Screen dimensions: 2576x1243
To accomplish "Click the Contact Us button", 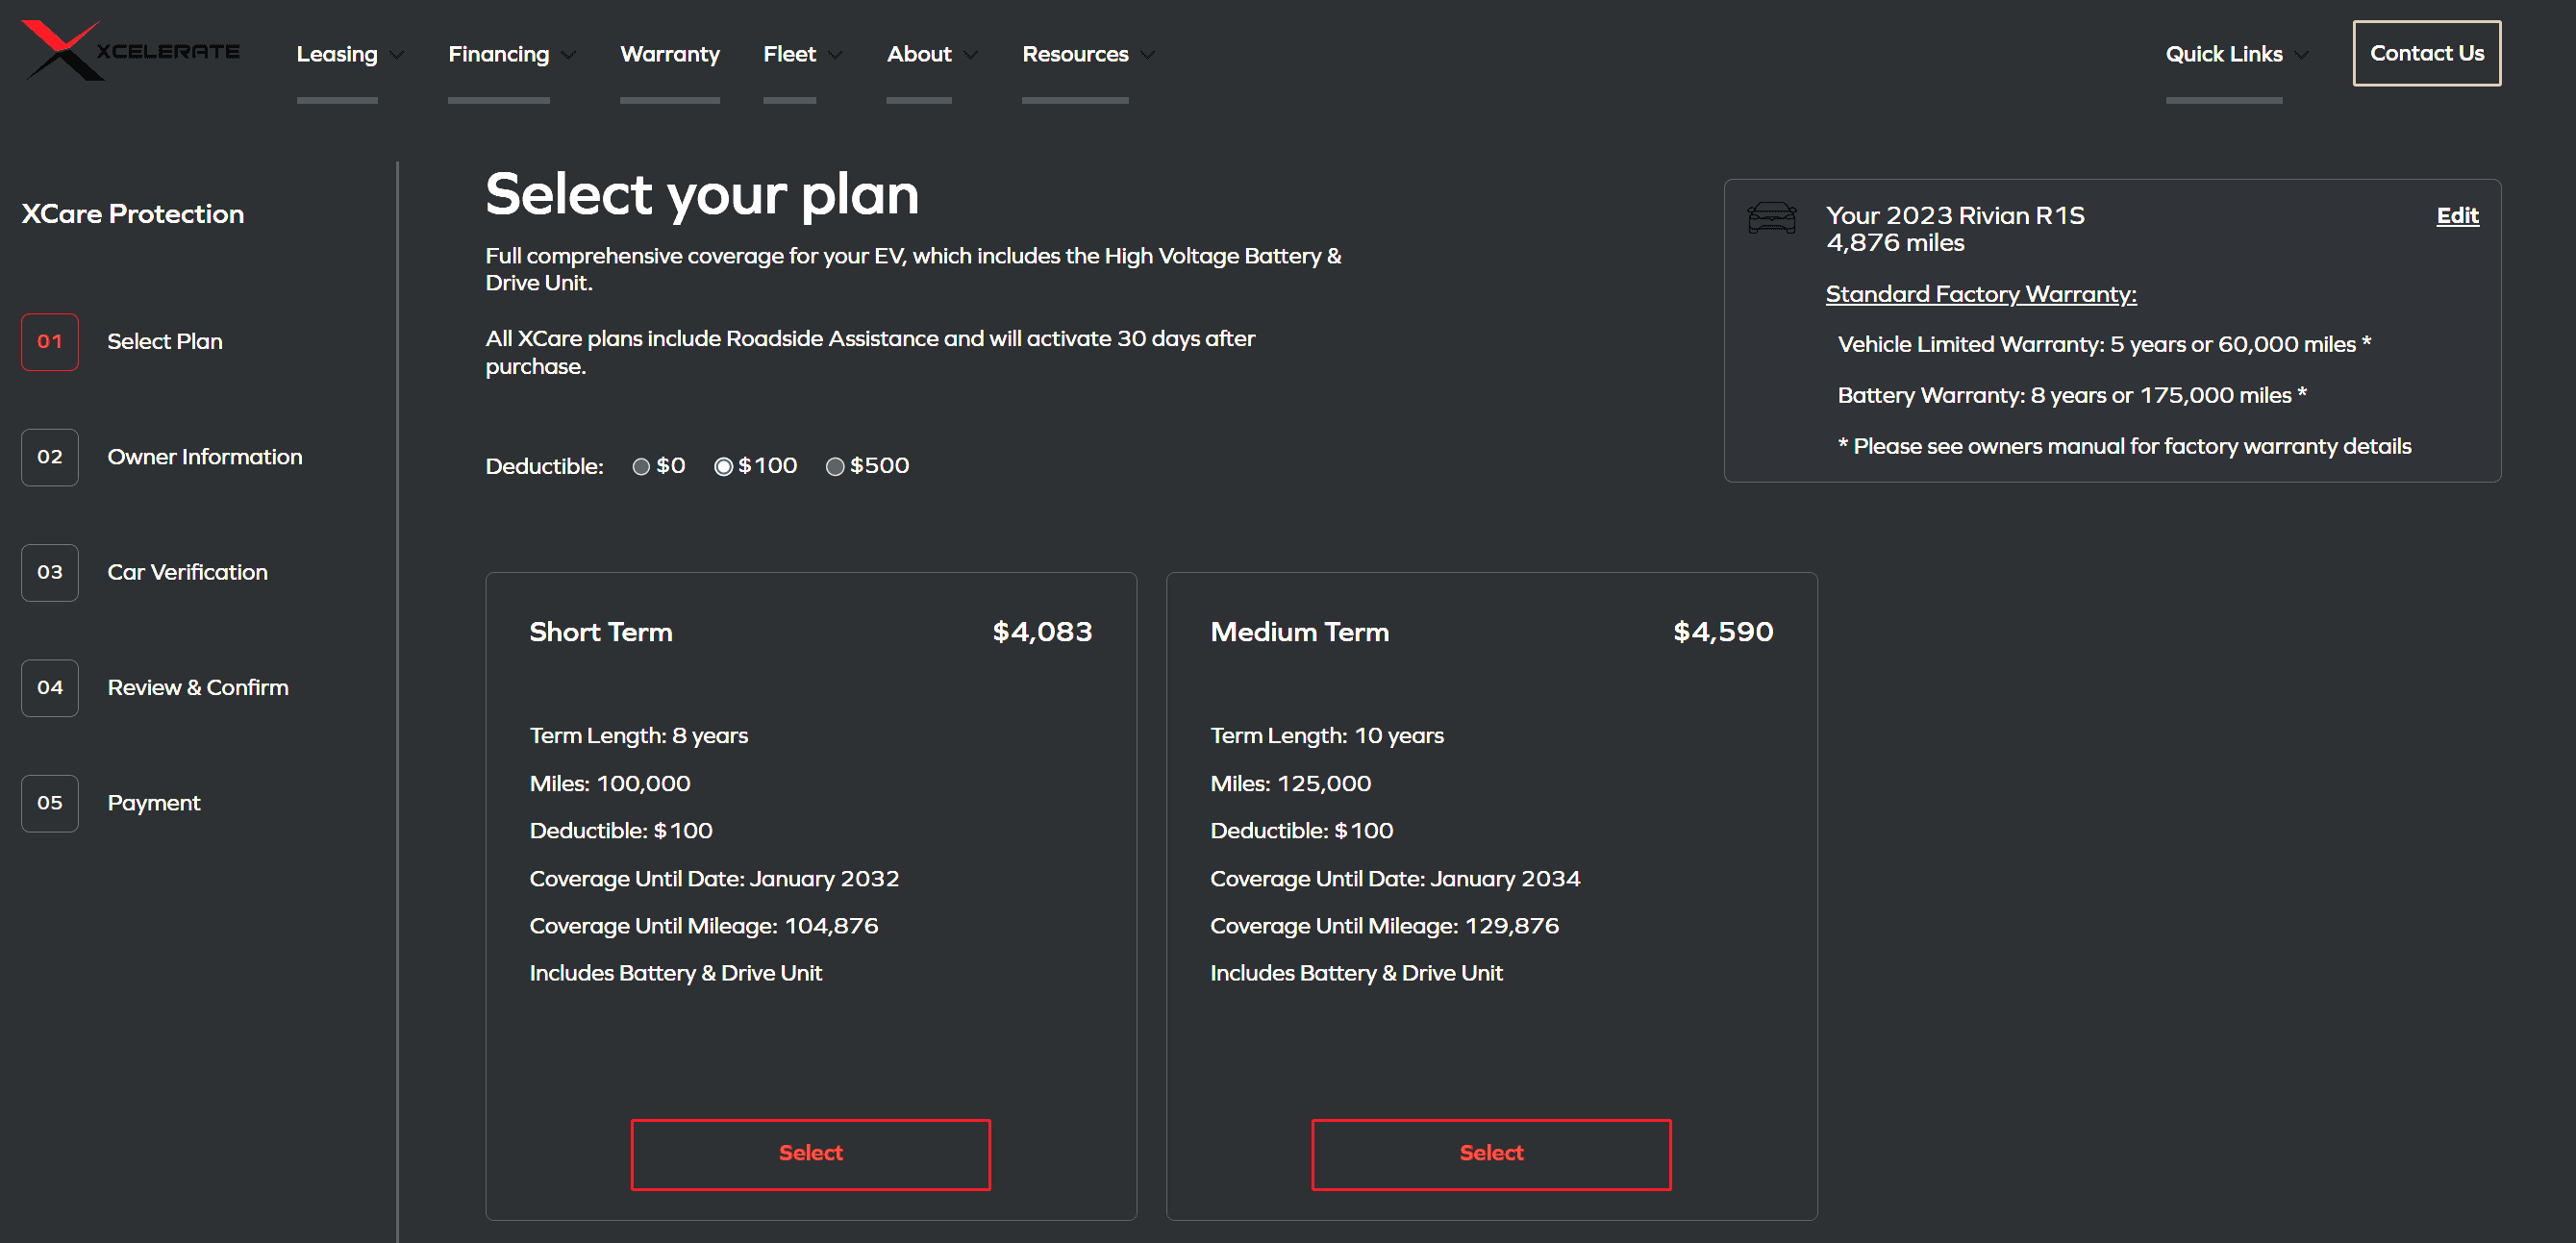I will click(x=2426, y=53).
